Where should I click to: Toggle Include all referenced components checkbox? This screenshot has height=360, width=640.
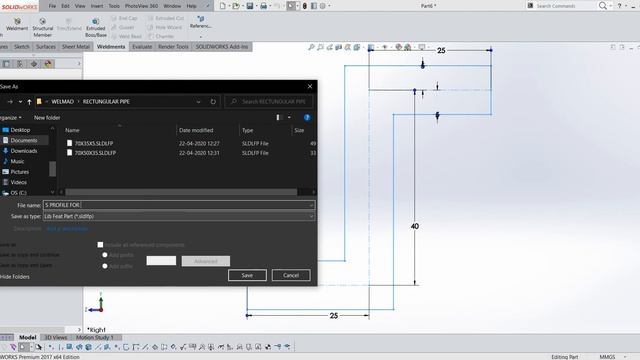(x=100, y=244)
